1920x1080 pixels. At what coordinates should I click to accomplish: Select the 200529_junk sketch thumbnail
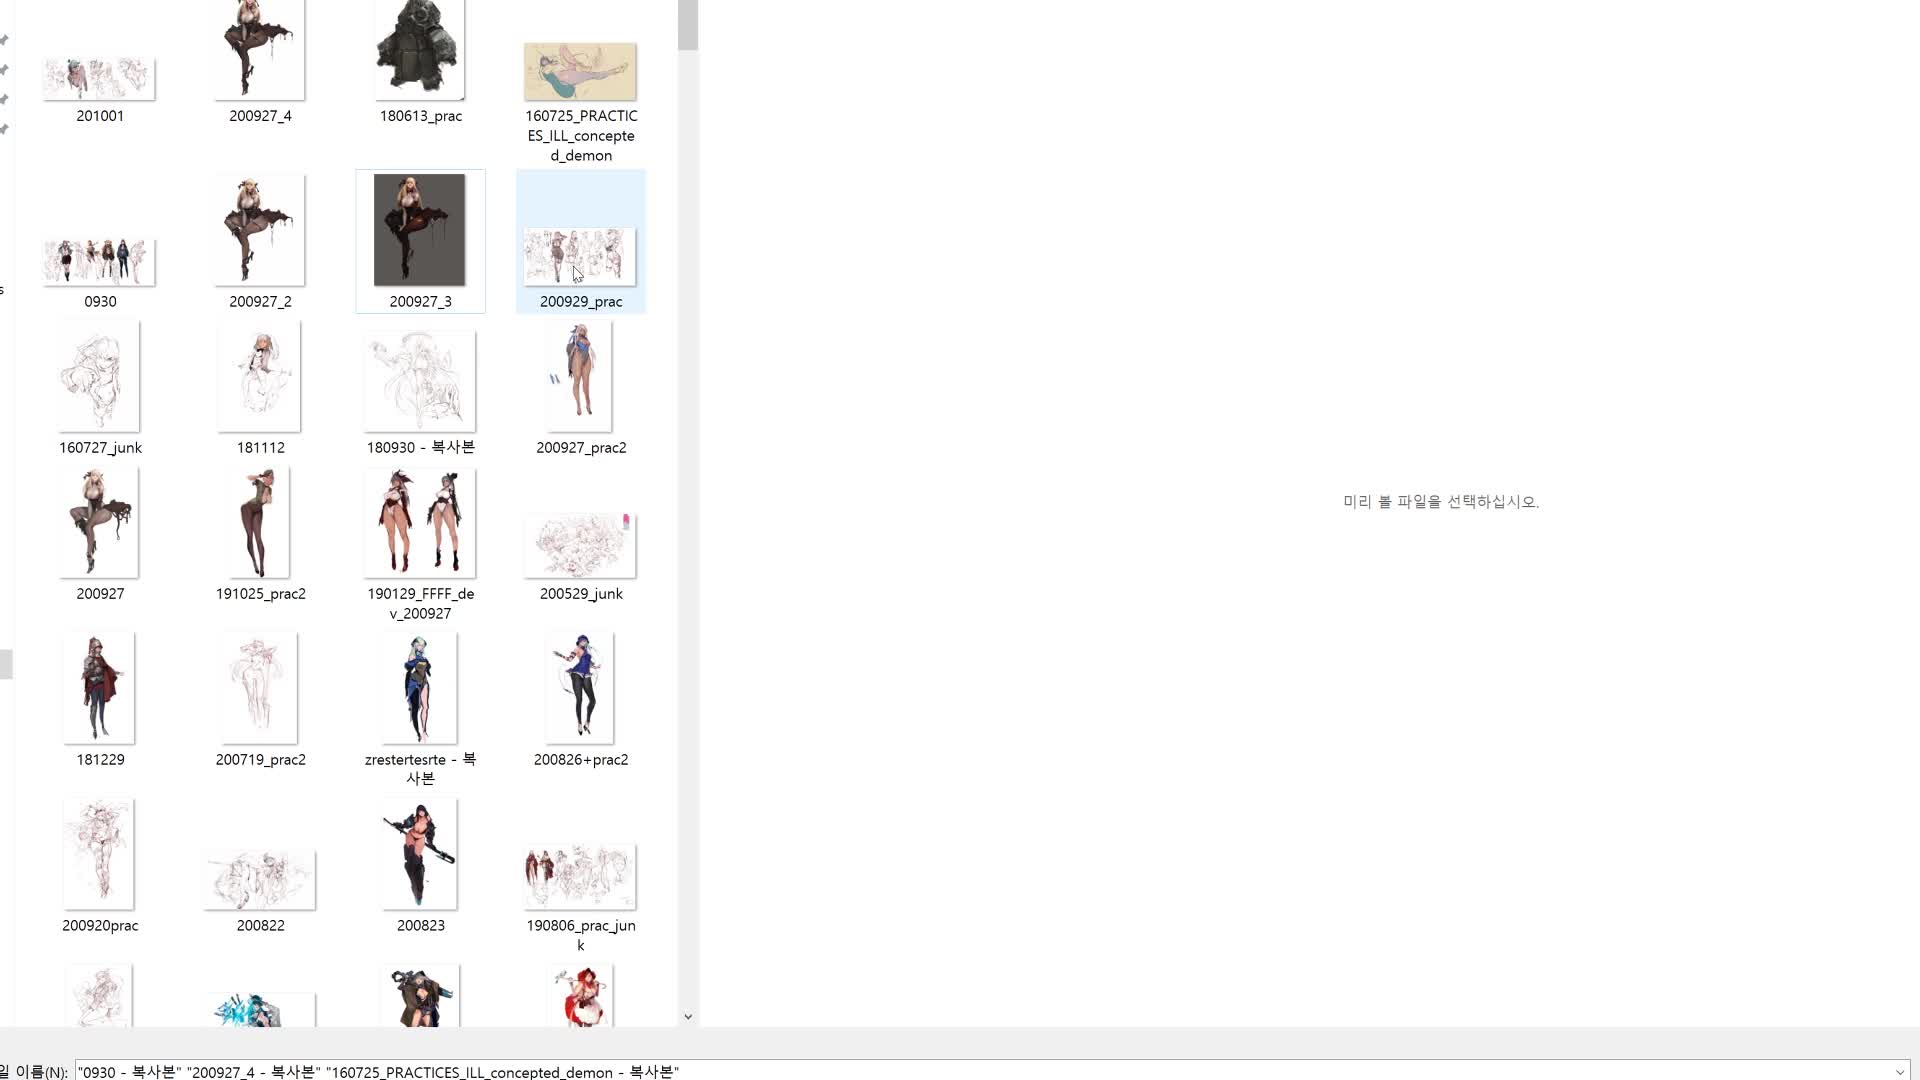point(580,546)
